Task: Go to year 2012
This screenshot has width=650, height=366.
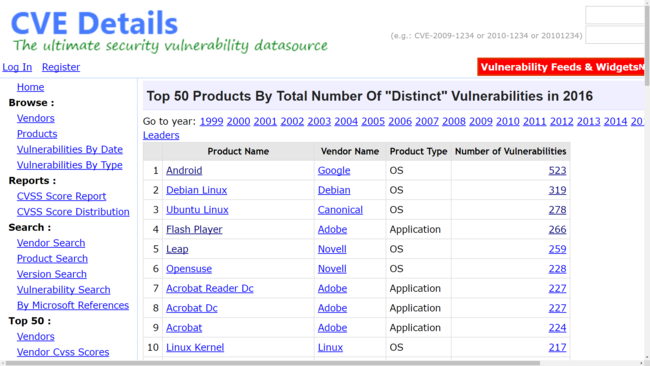Action: [562, 121]
